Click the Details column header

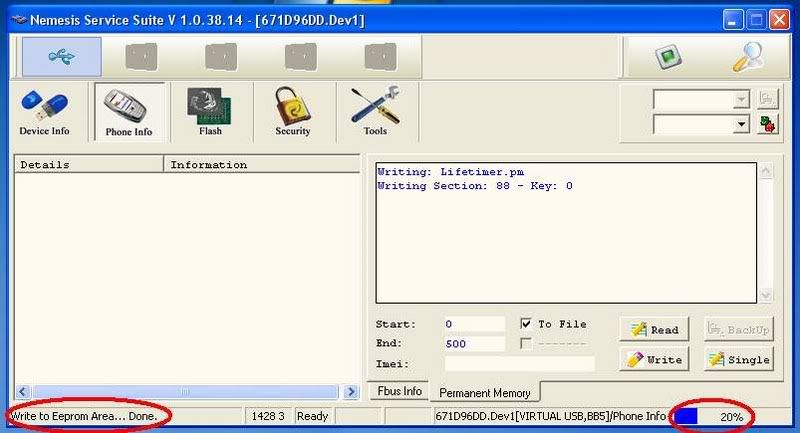pos(89,164)
